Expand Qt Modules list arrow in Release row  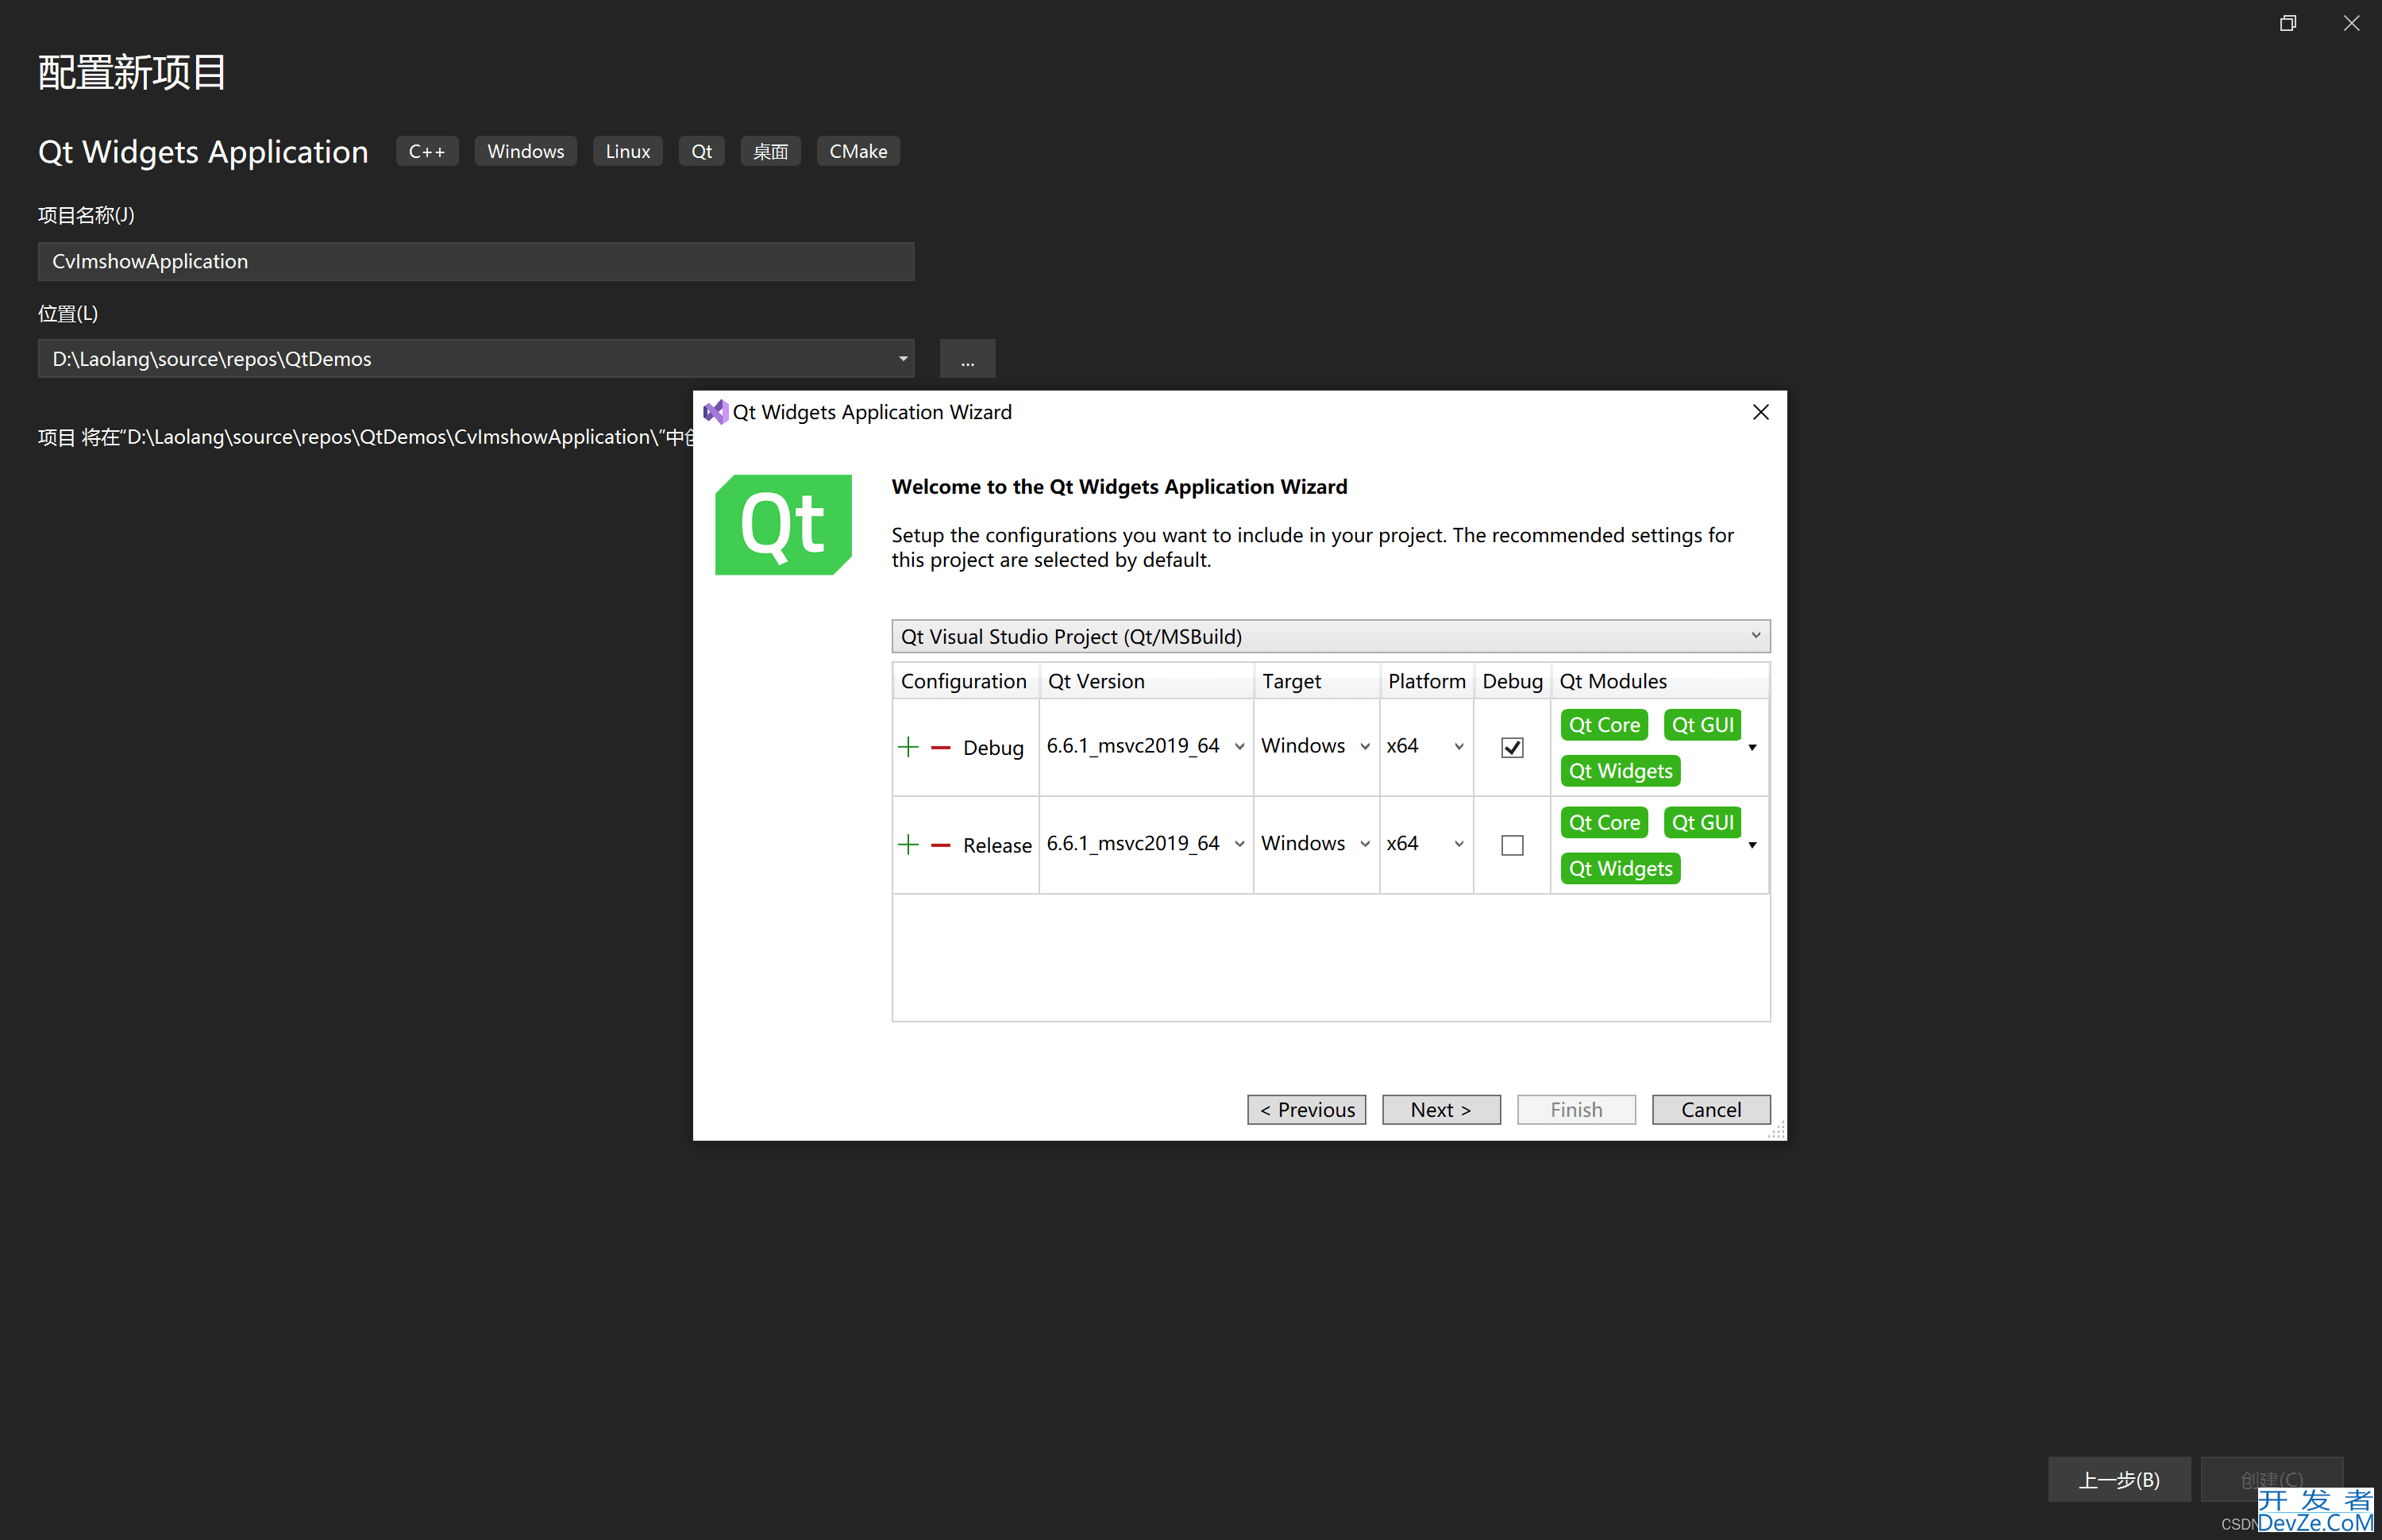coord(1752,845)
